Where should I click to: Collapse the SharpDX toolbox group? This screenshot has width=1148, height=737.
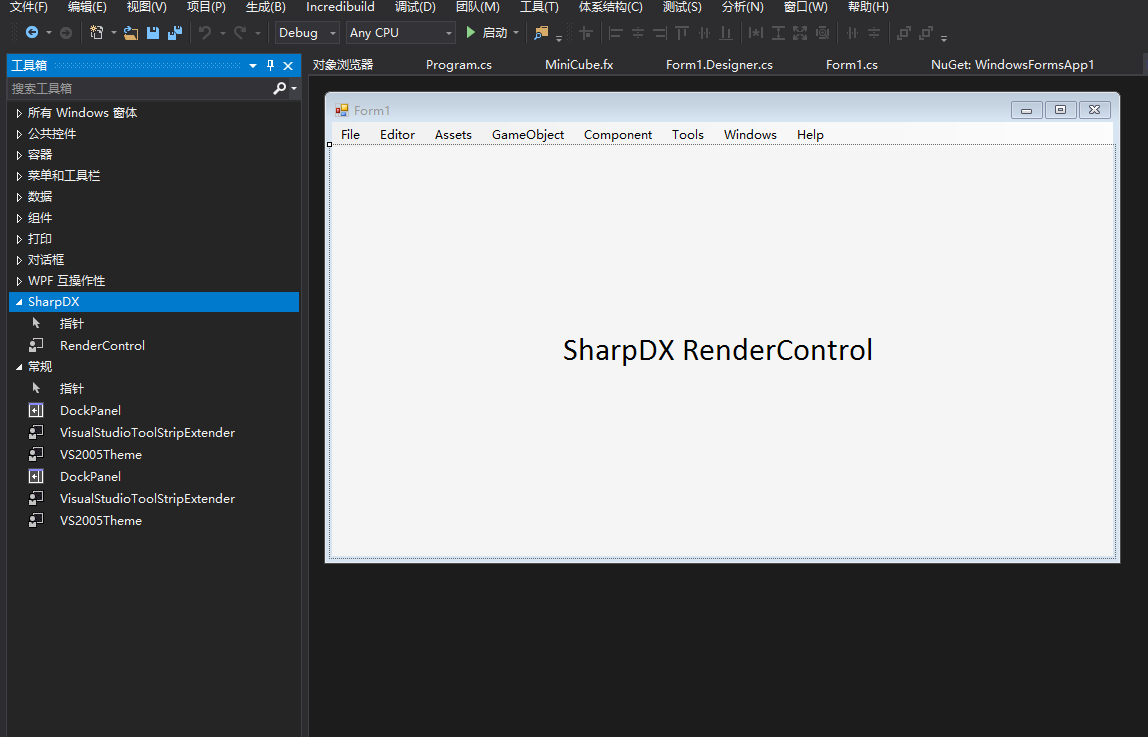(x=19, y=302)
